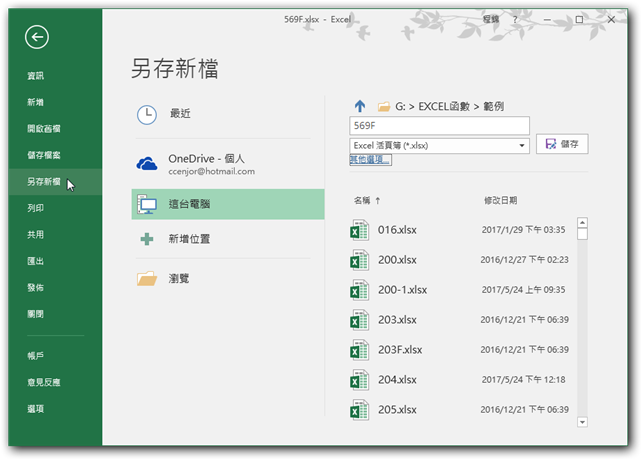The height and width of the screenshot is (460, 642).
Task: Click the clock icon for recent locations
Action: click(147, 115)
